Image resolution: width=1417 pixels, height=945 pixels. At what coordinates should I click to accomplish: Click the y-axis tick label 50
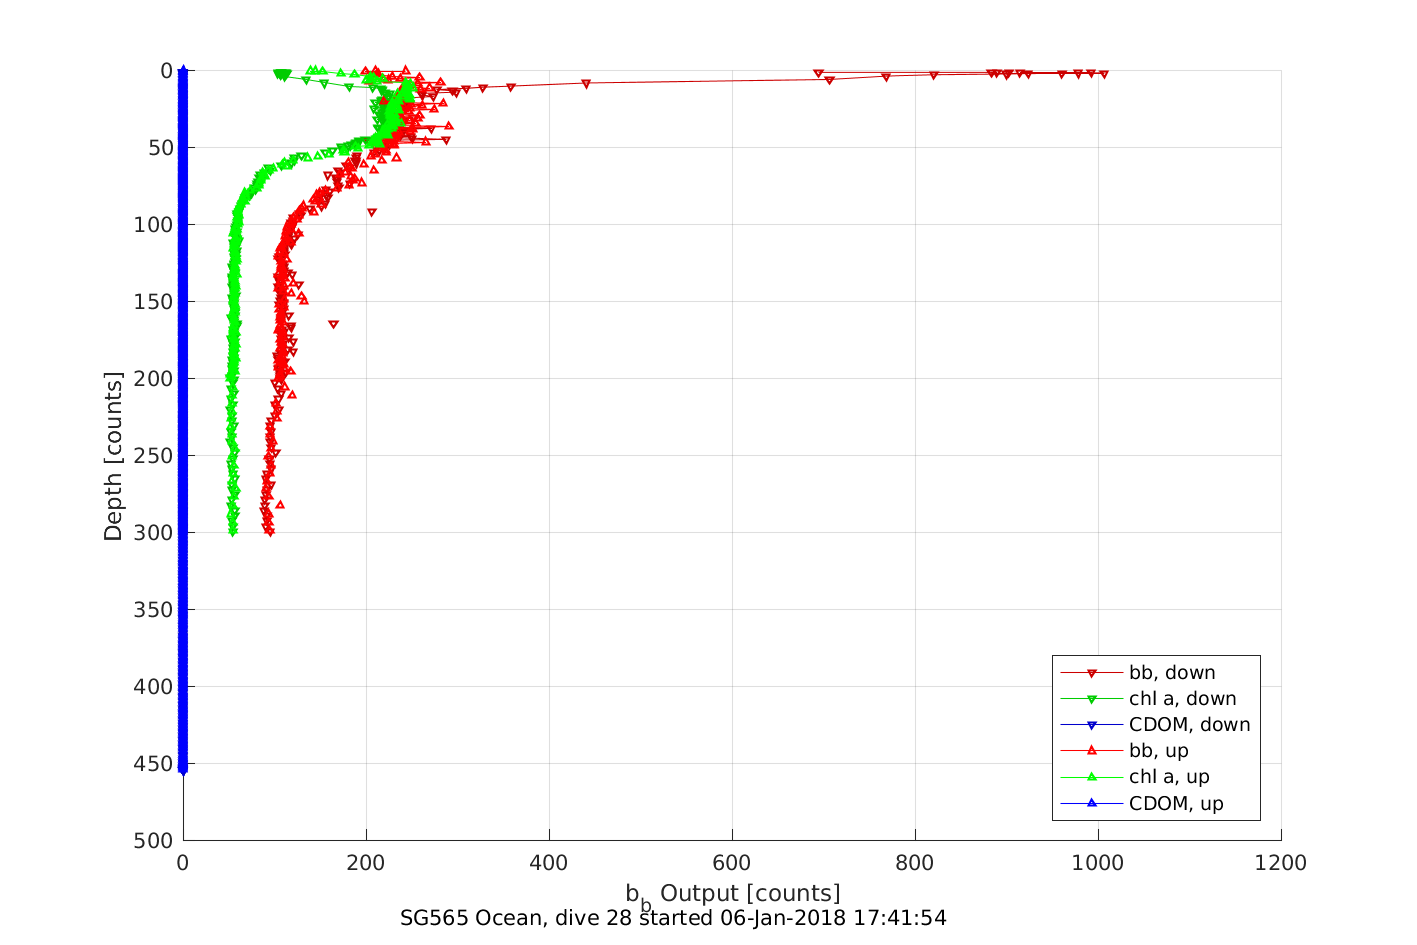[x=161, y=148]
